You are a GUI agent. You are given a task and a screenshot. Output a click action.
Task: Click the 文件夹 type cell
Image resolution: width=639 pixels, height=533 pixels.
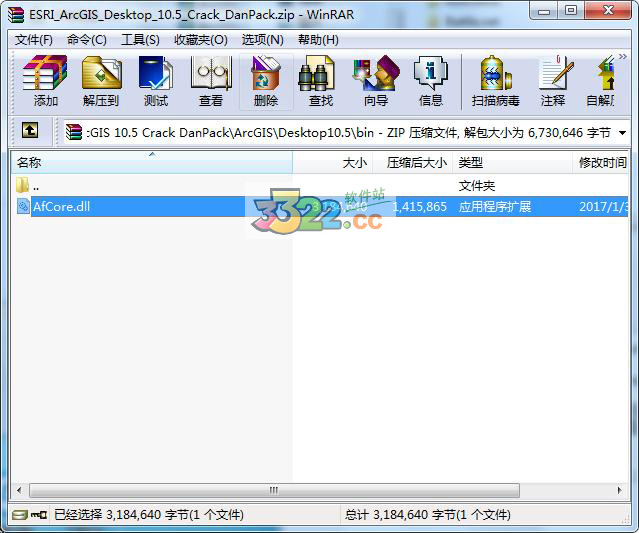point(476,186)
